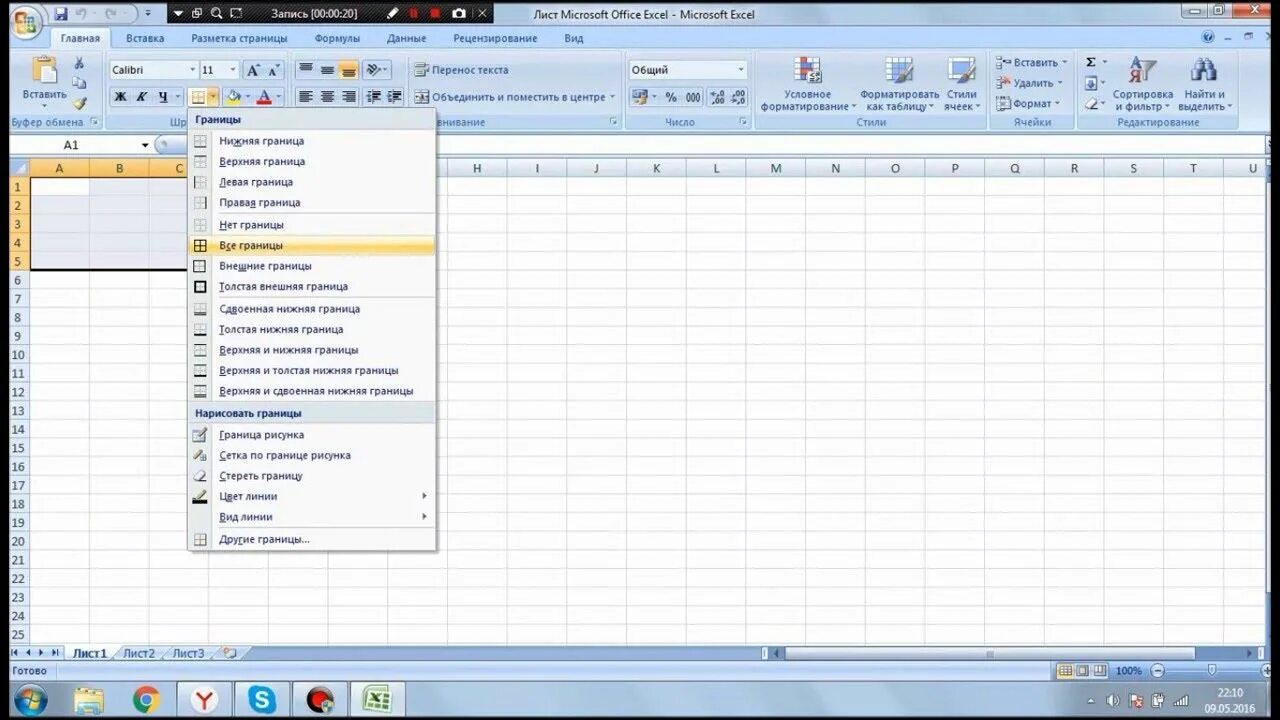The height and width of the screenshot is (720, 1280).
Task: Click the Fill color bucket icon
Action: click(233, 97)
